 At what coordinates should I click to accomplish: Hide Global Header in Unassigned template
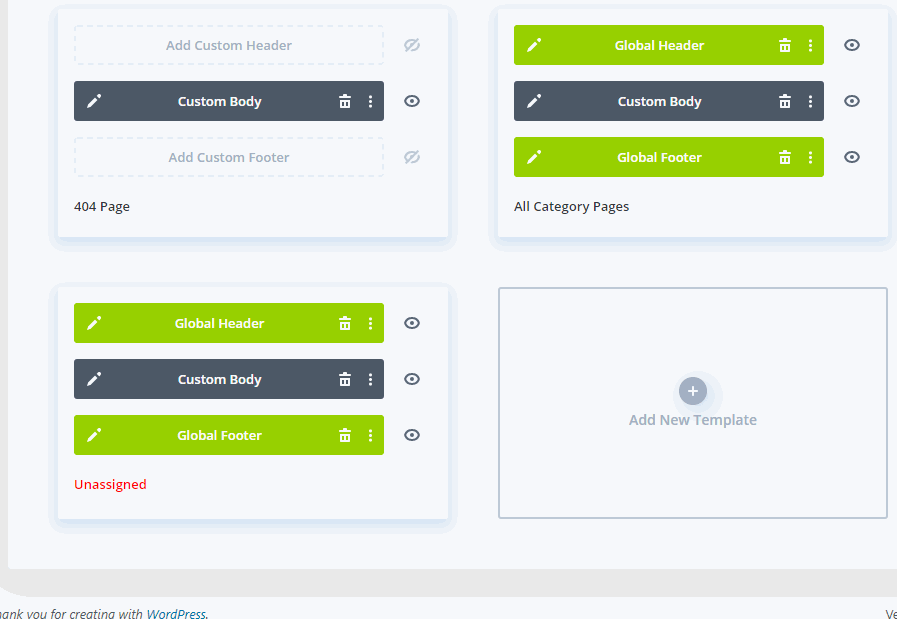click(x=412, y=323)
